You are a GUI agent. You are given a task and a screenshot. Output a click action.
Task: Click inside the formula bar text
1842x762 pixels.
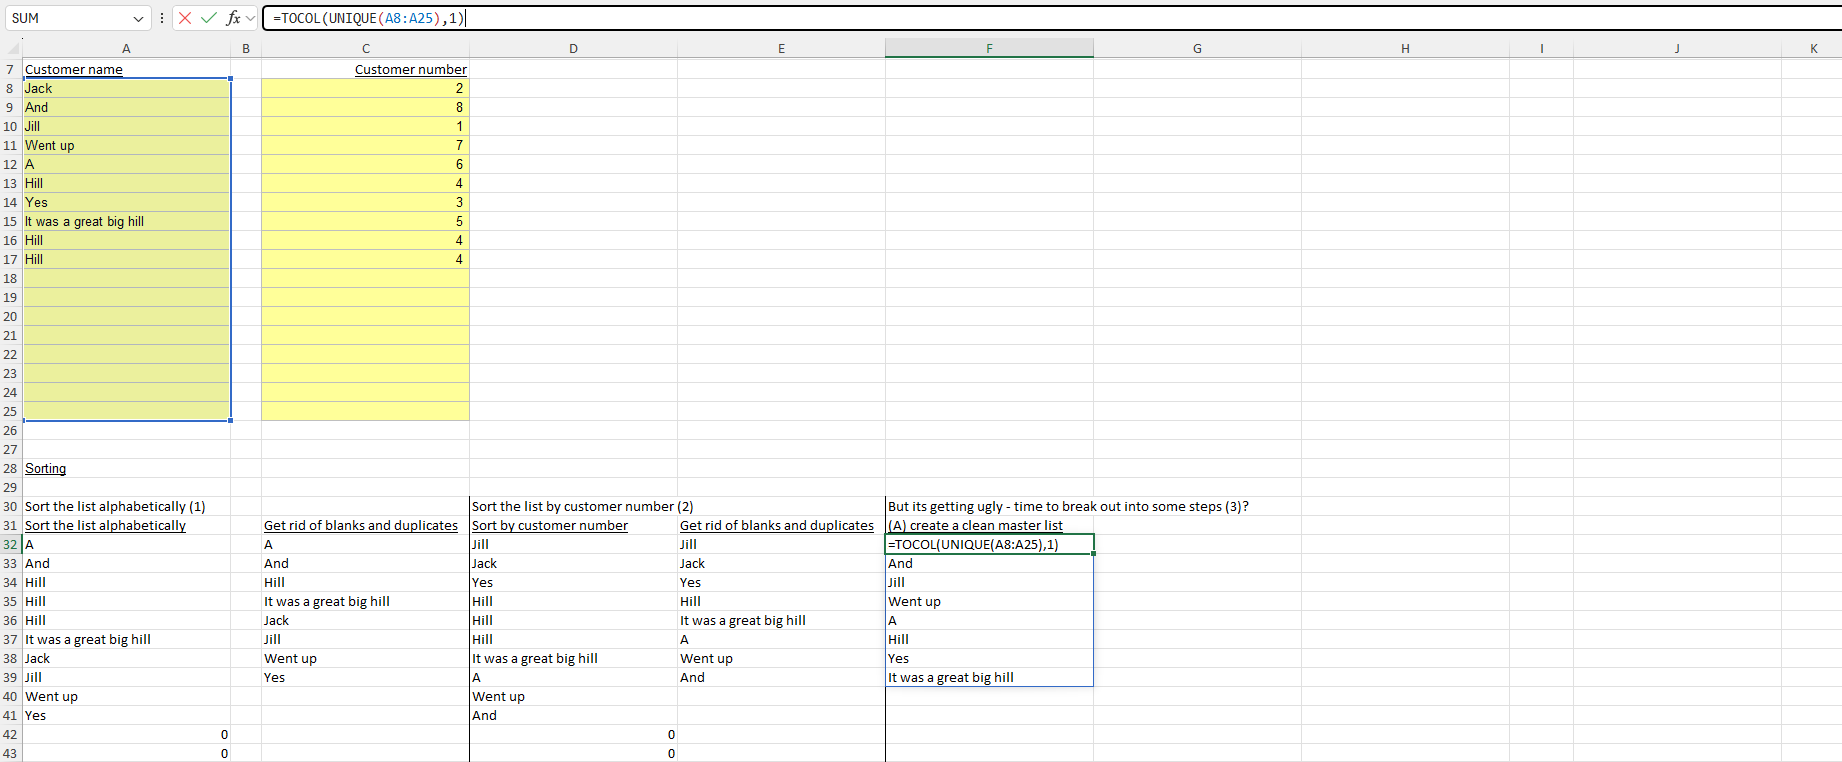click(x=1050, y=18)
